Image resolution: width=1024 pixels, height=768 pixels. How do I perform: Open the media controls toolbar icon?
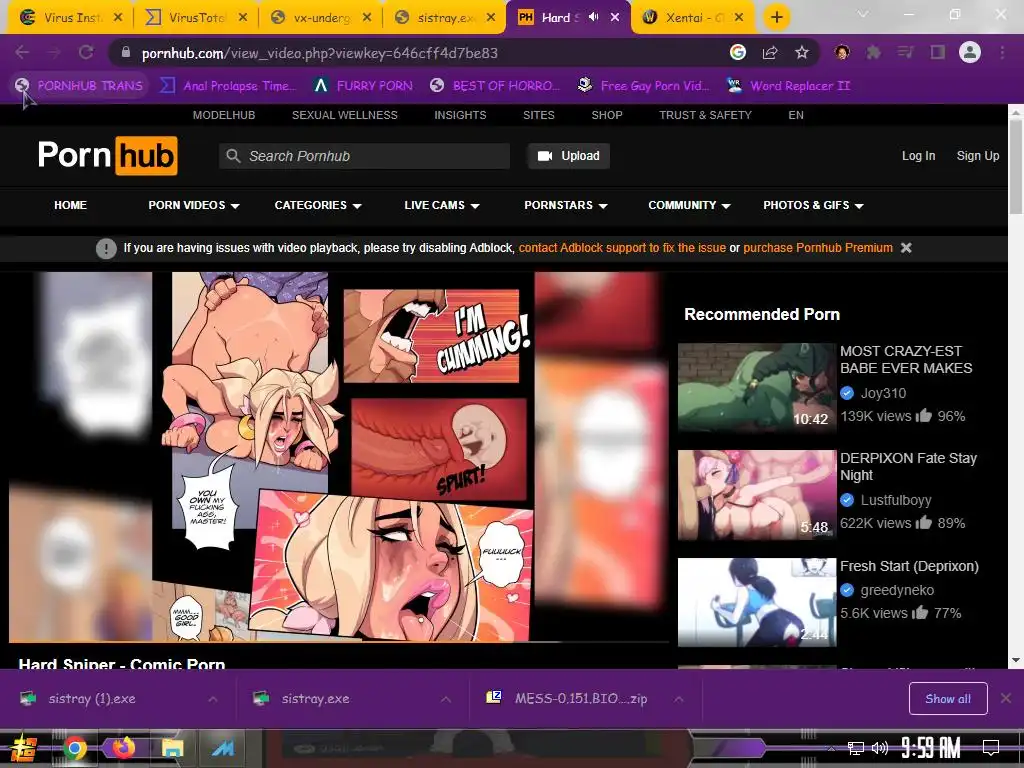[x=906, y=52]
